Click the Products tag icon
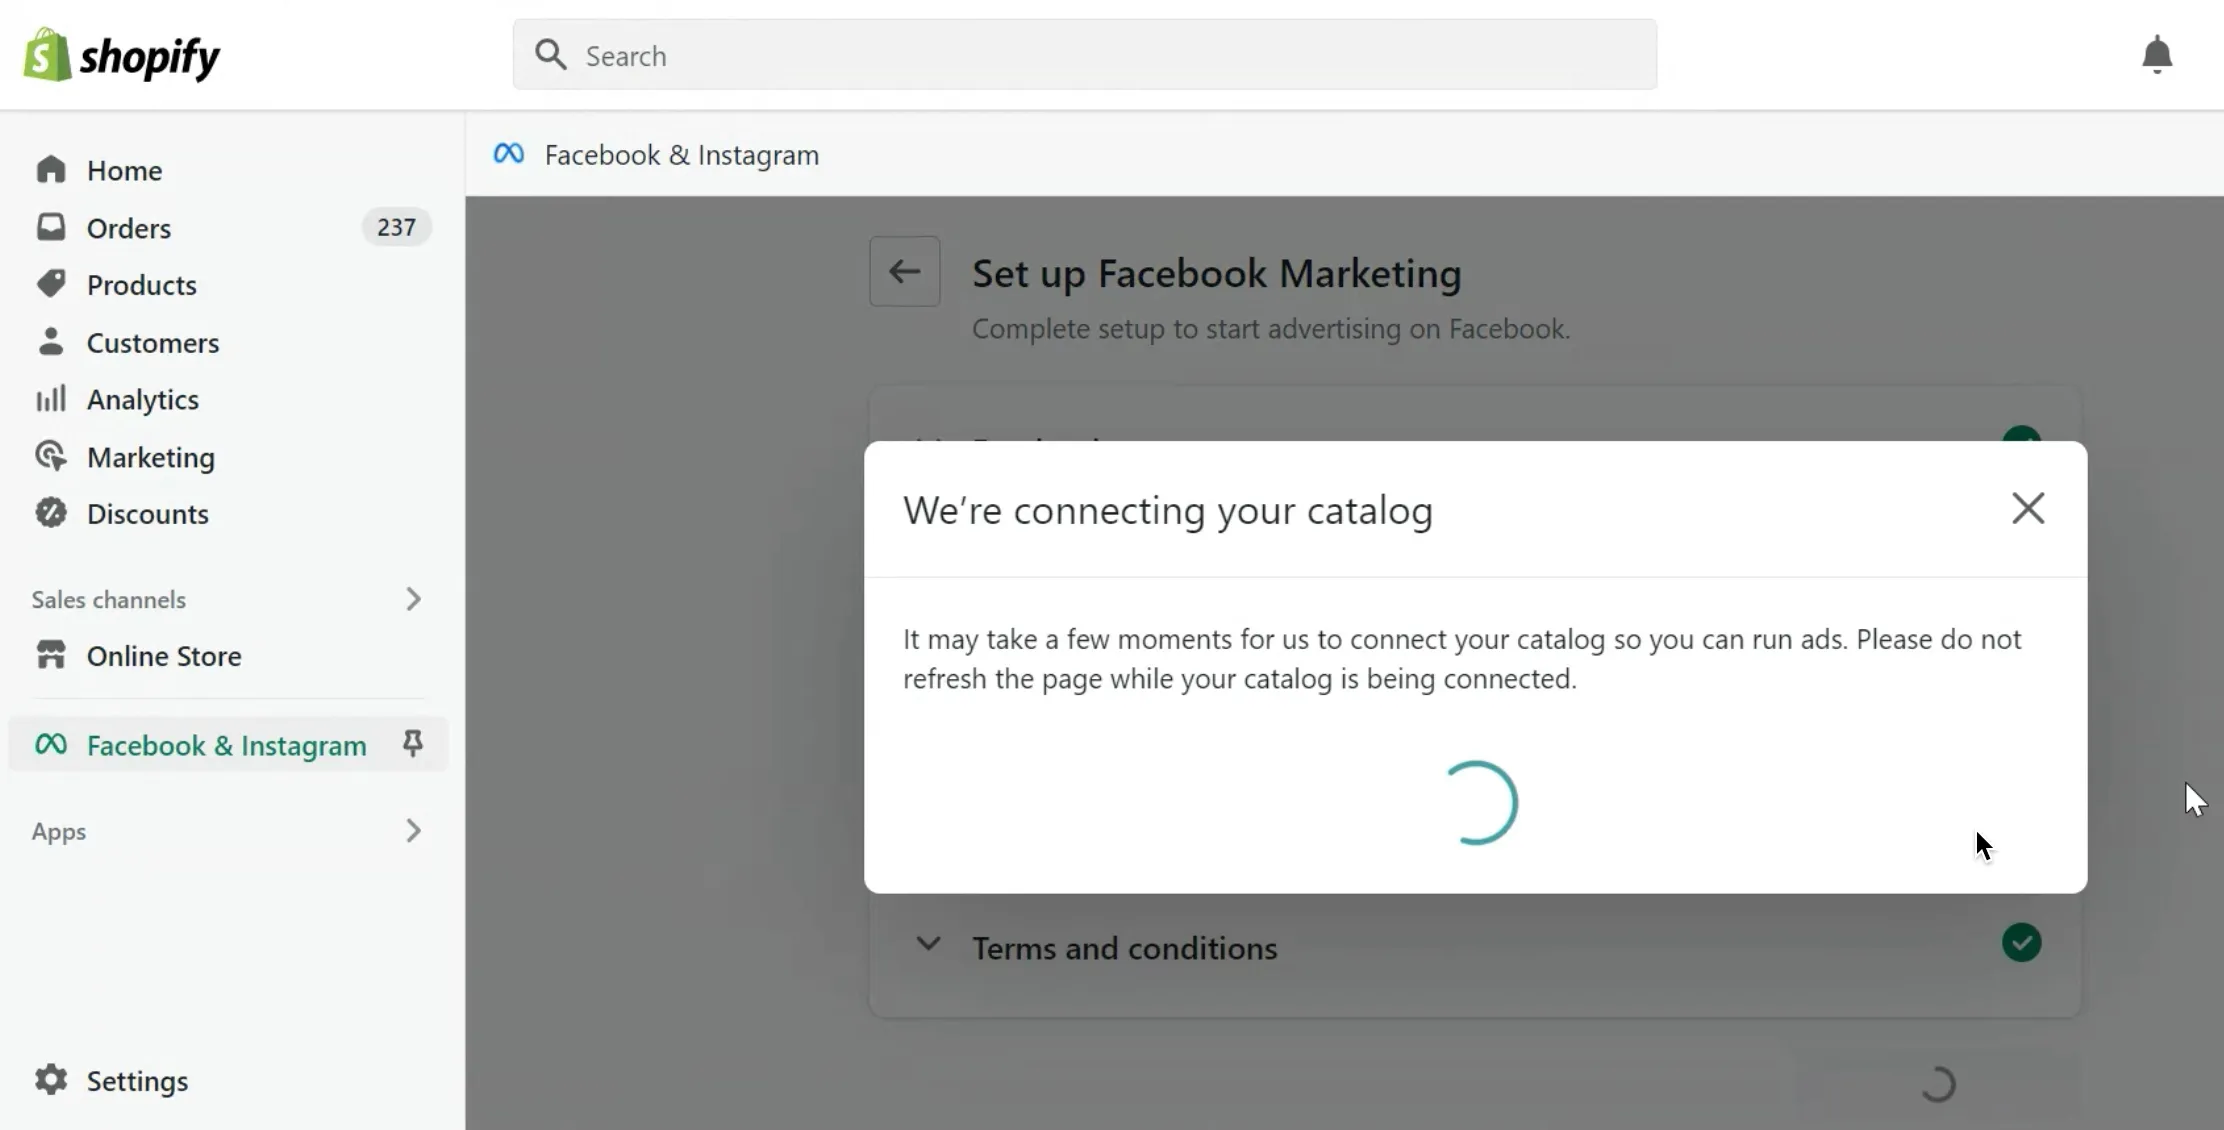The width and height of the screenshot is (2224, 1130). (x=51, y=284)
